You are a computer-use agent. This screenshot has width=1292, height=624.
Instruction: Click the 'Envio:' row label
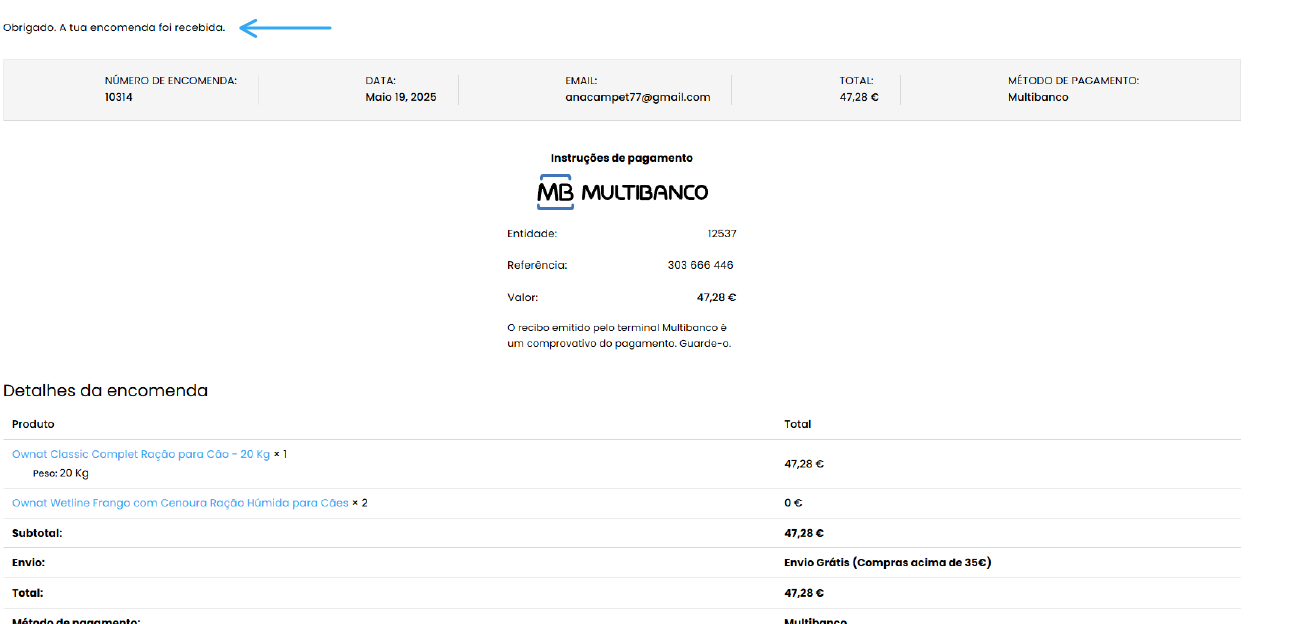point(28,563)
